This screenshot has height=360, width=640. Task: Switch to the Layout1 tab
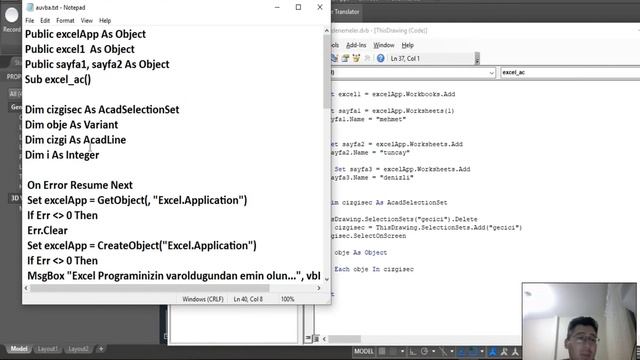tap(48, 349)
